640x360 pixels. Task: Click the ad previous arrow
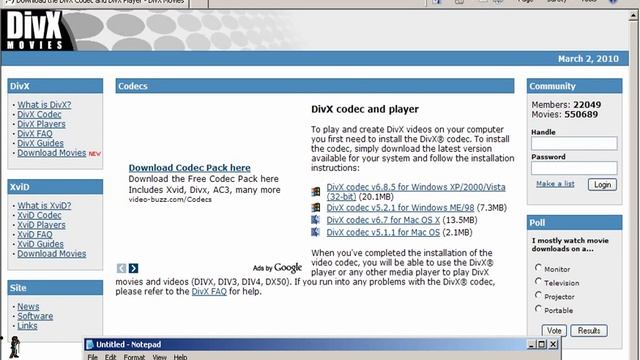[121, 268]
